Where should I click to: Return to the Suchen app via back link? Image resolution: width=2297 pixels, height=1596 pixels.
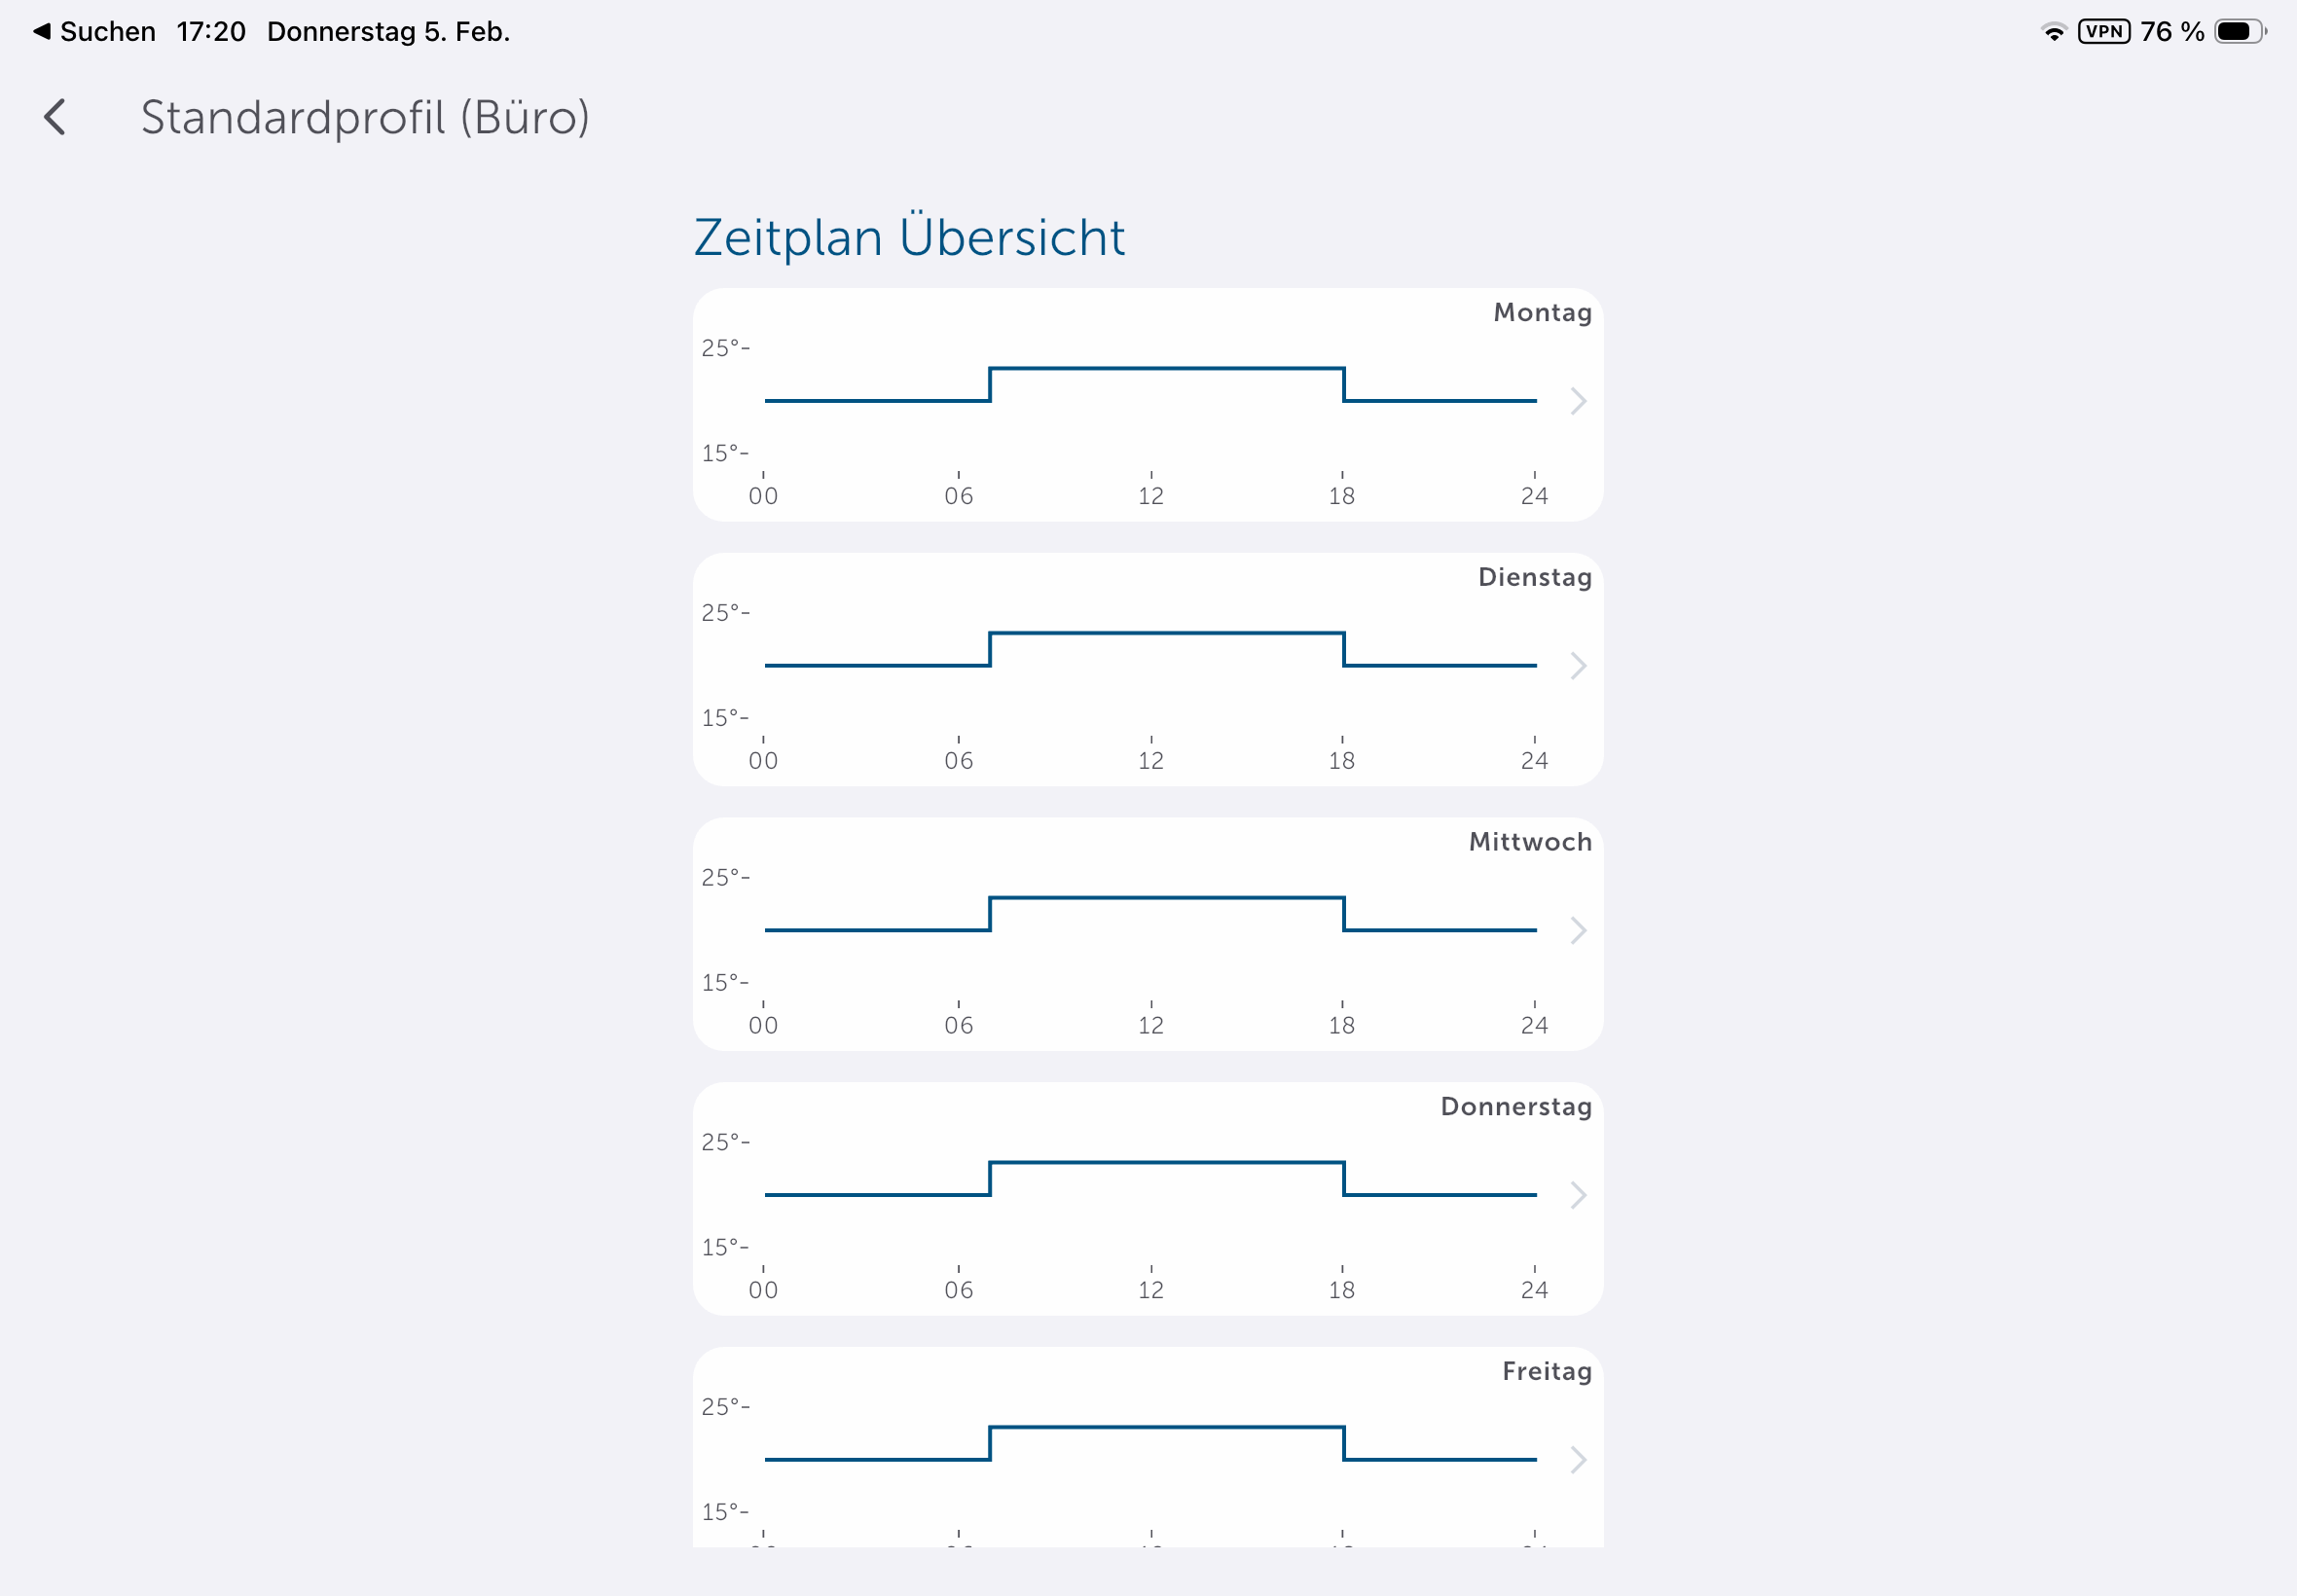(94, 32)
